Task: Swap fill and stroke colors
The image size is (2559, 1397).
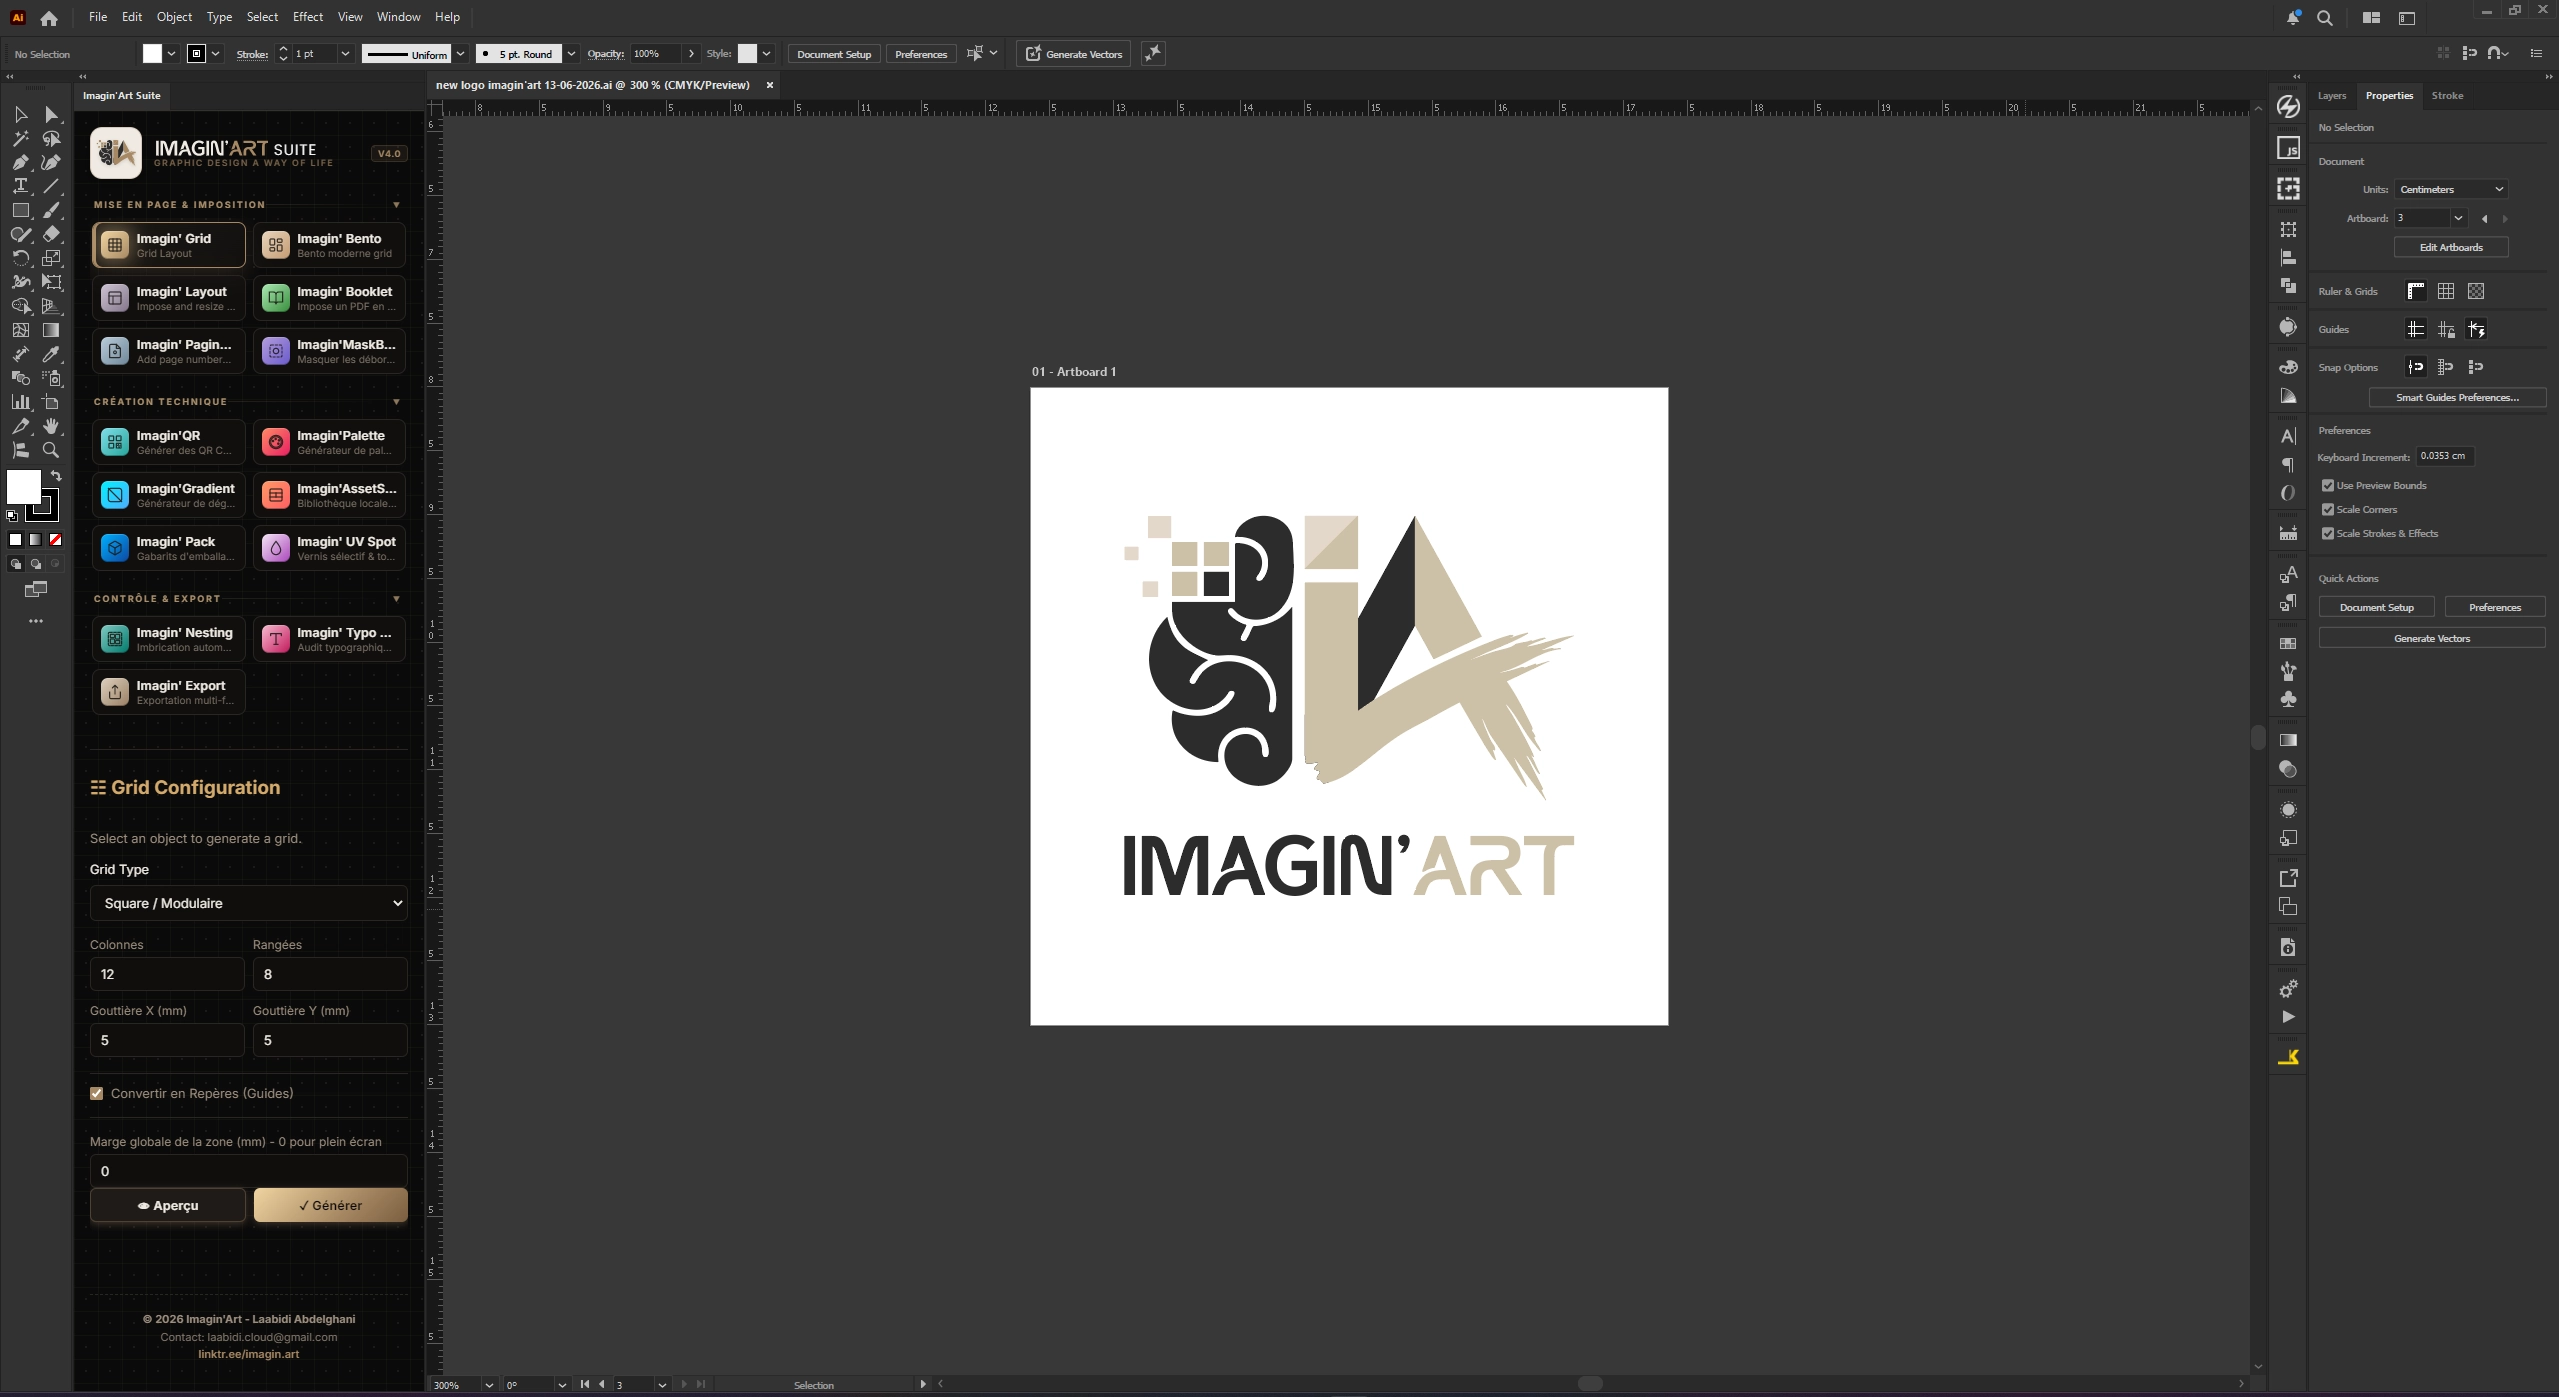Action: tap(56, 476)
